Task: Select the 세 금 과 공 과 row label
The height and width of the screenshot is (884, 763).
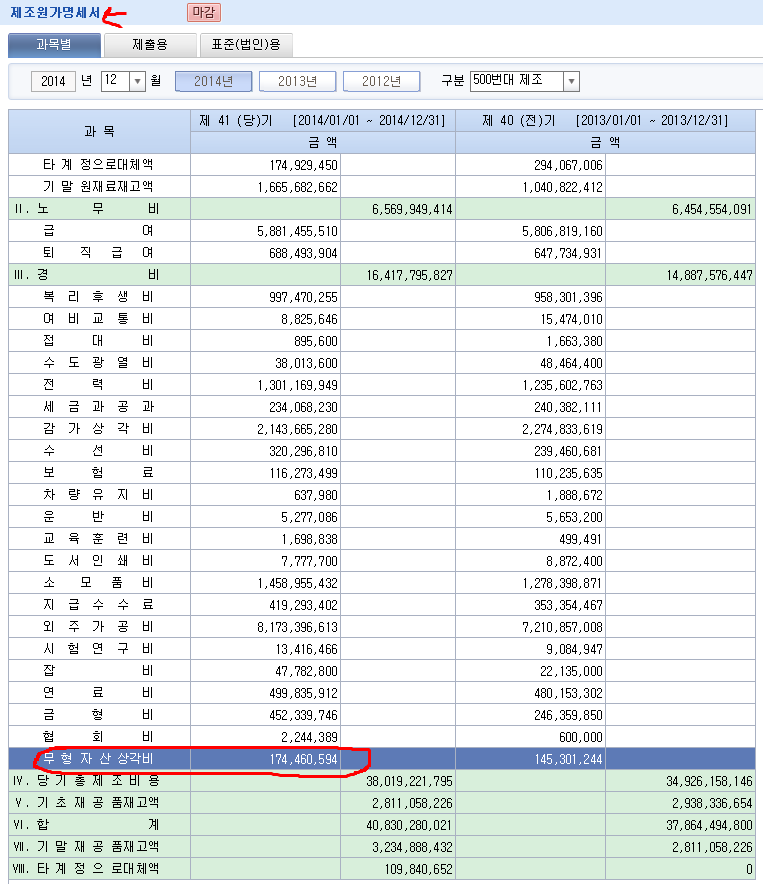Action: pyautogui.click(x=98, y=406)
